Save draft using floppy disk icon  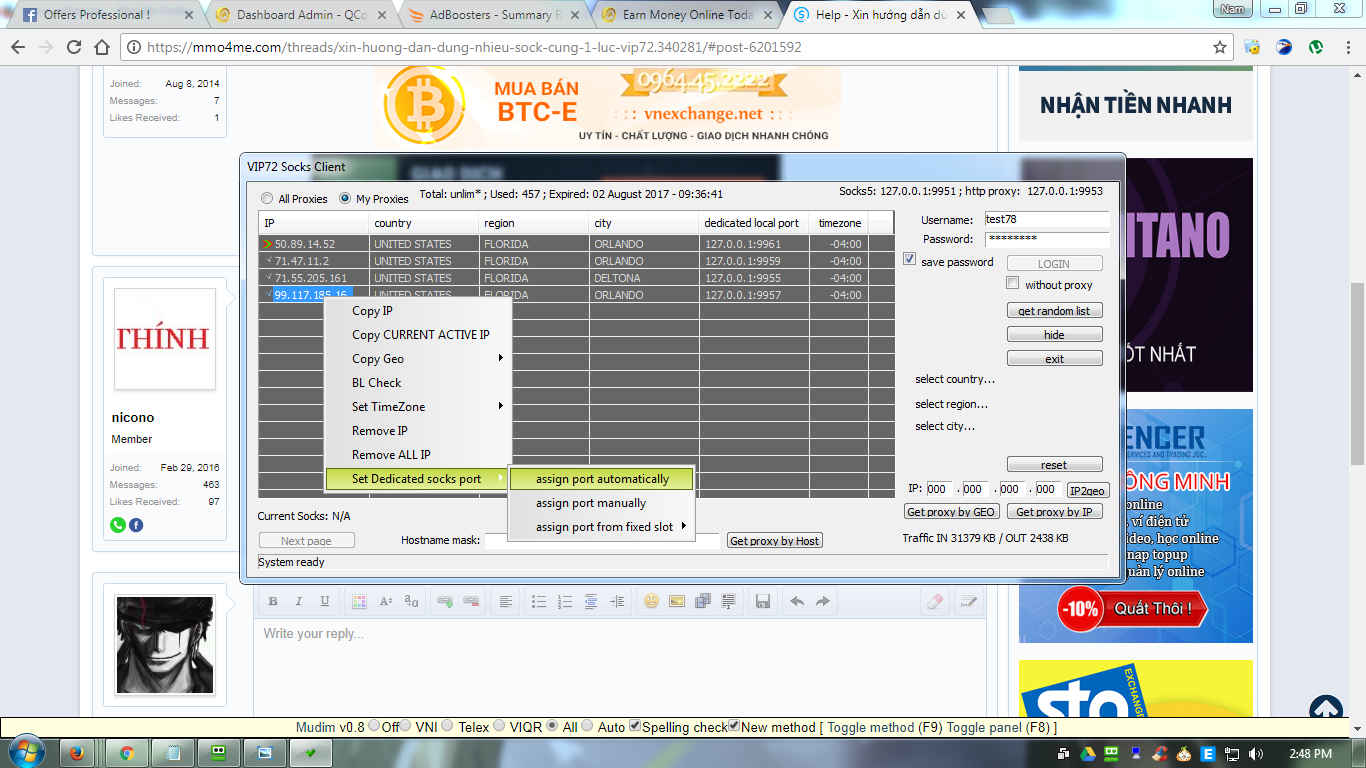point(763,601)
